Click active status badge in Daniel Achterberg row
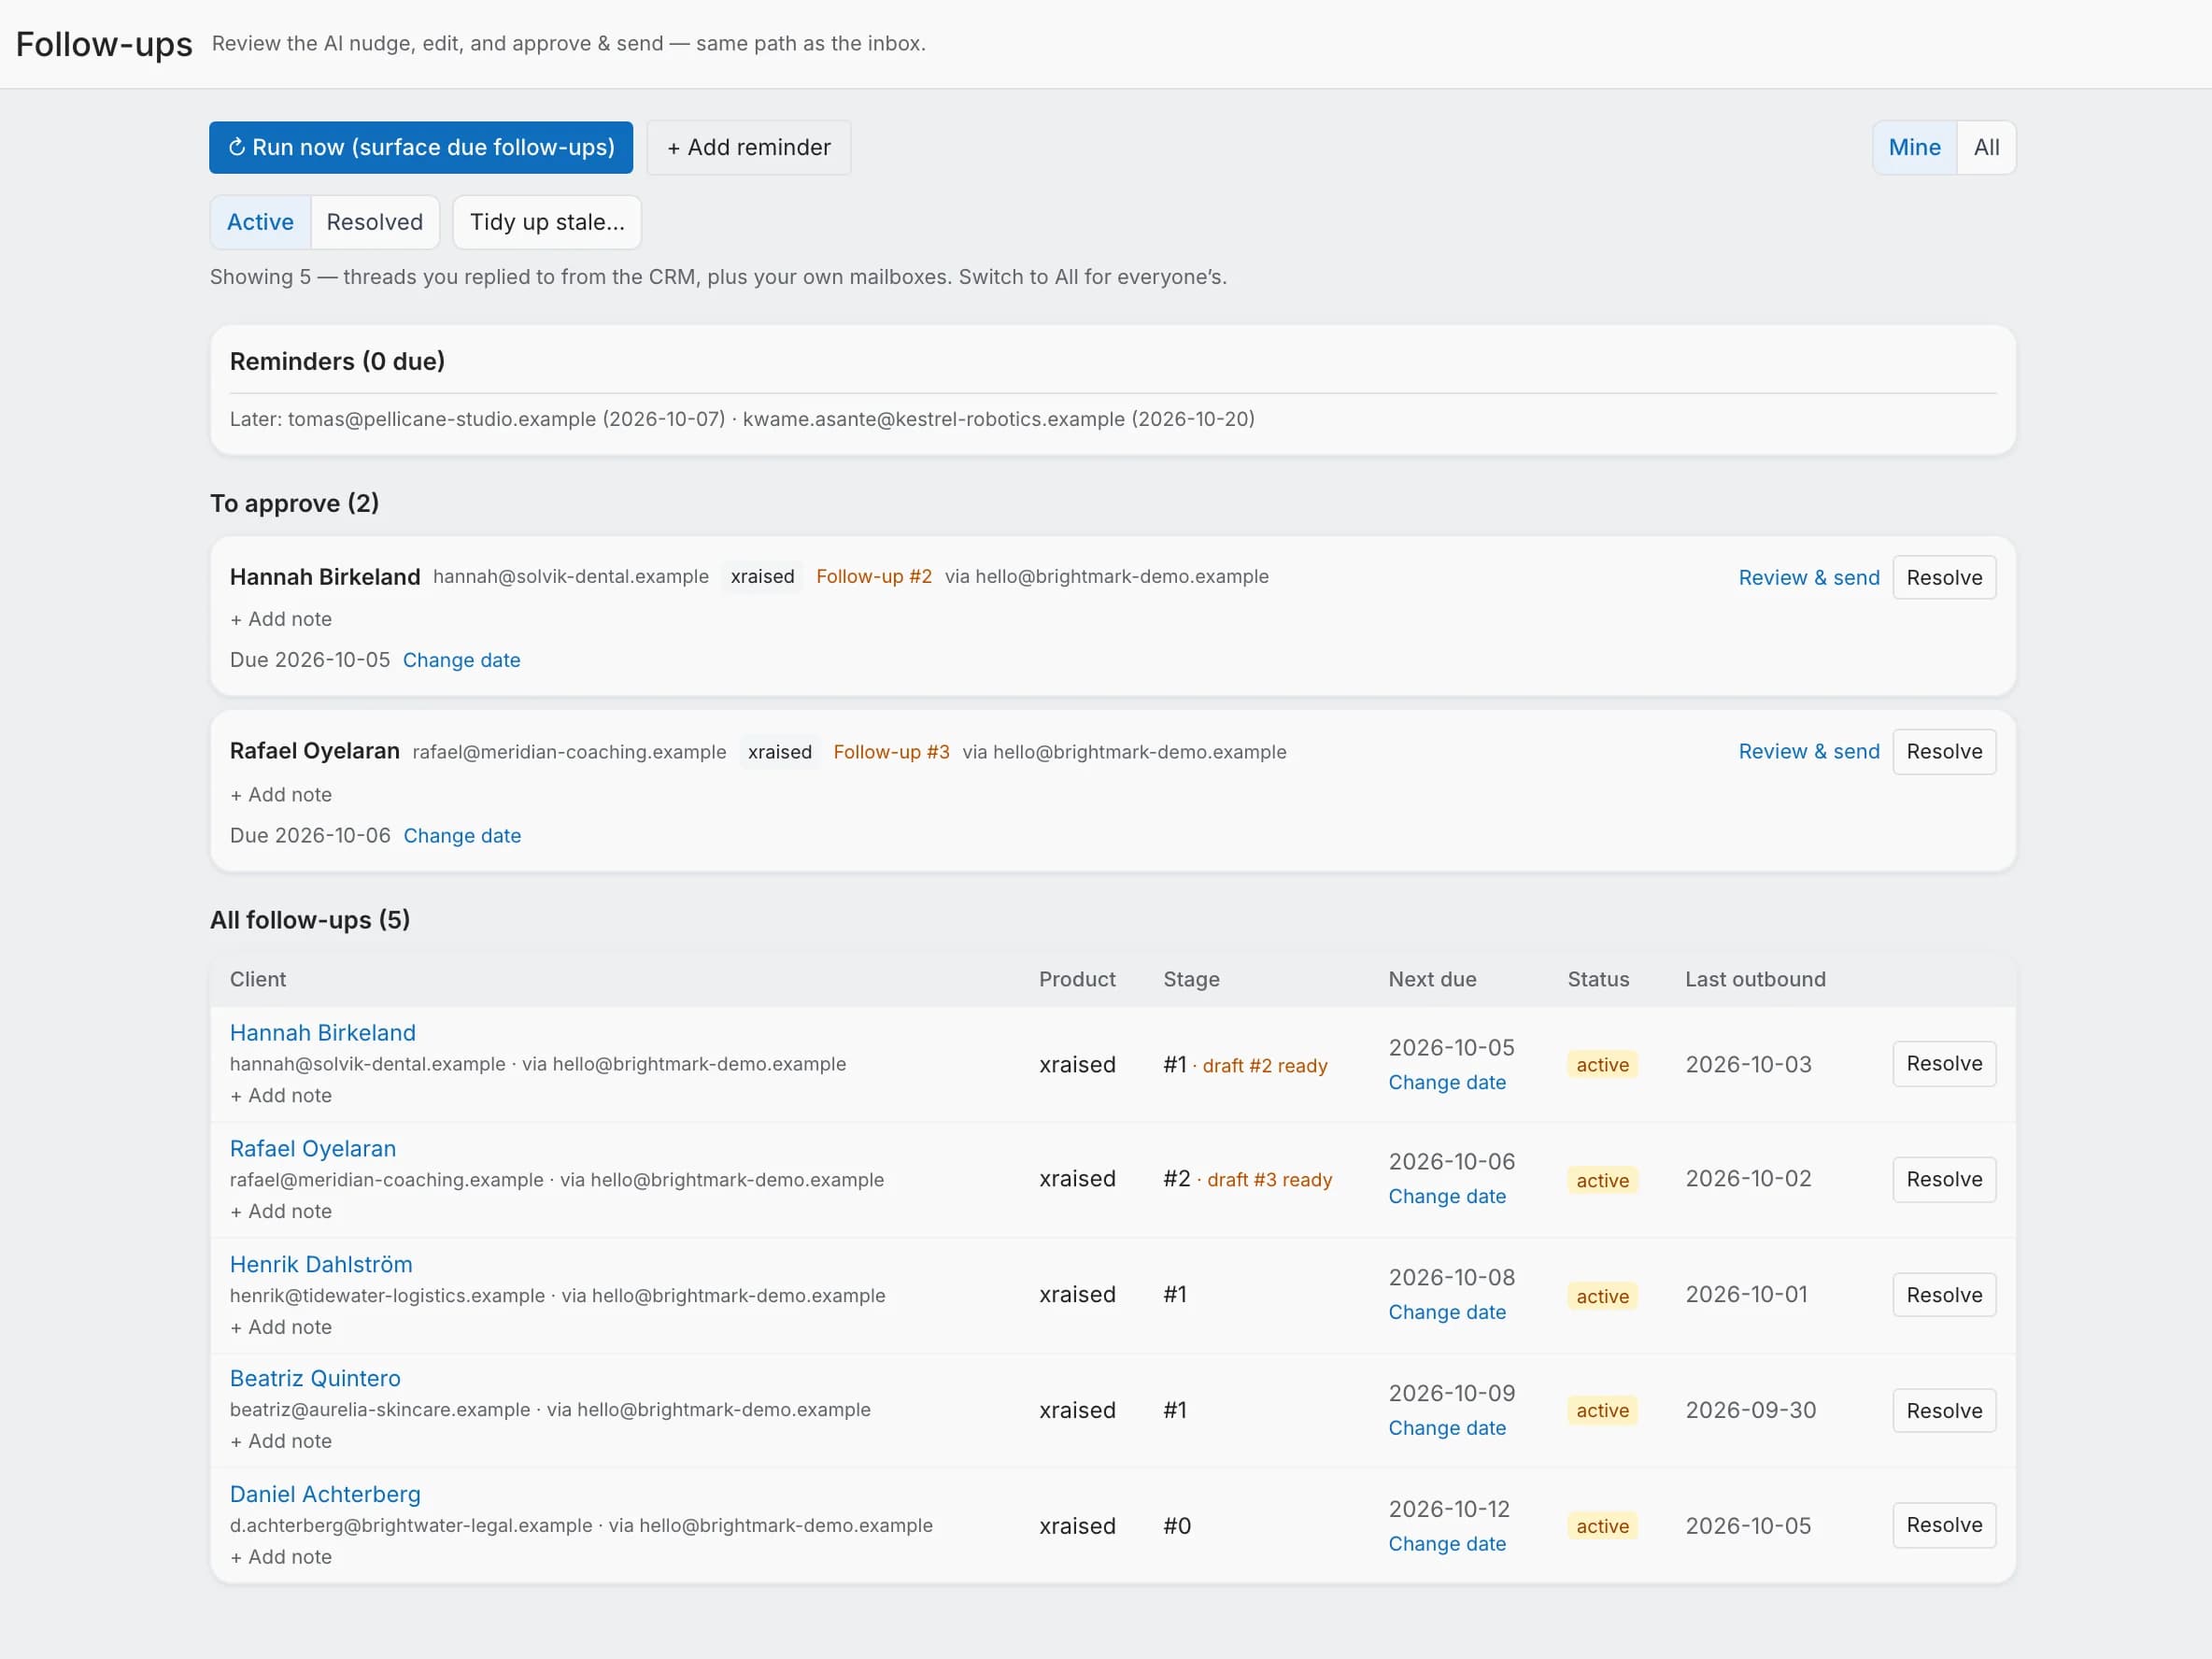 tap(1602, 1526)
